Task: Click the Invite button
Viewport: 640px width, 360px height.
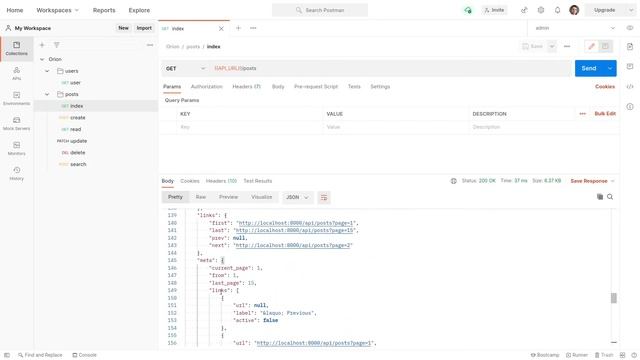Action: [x=494, y=10]
